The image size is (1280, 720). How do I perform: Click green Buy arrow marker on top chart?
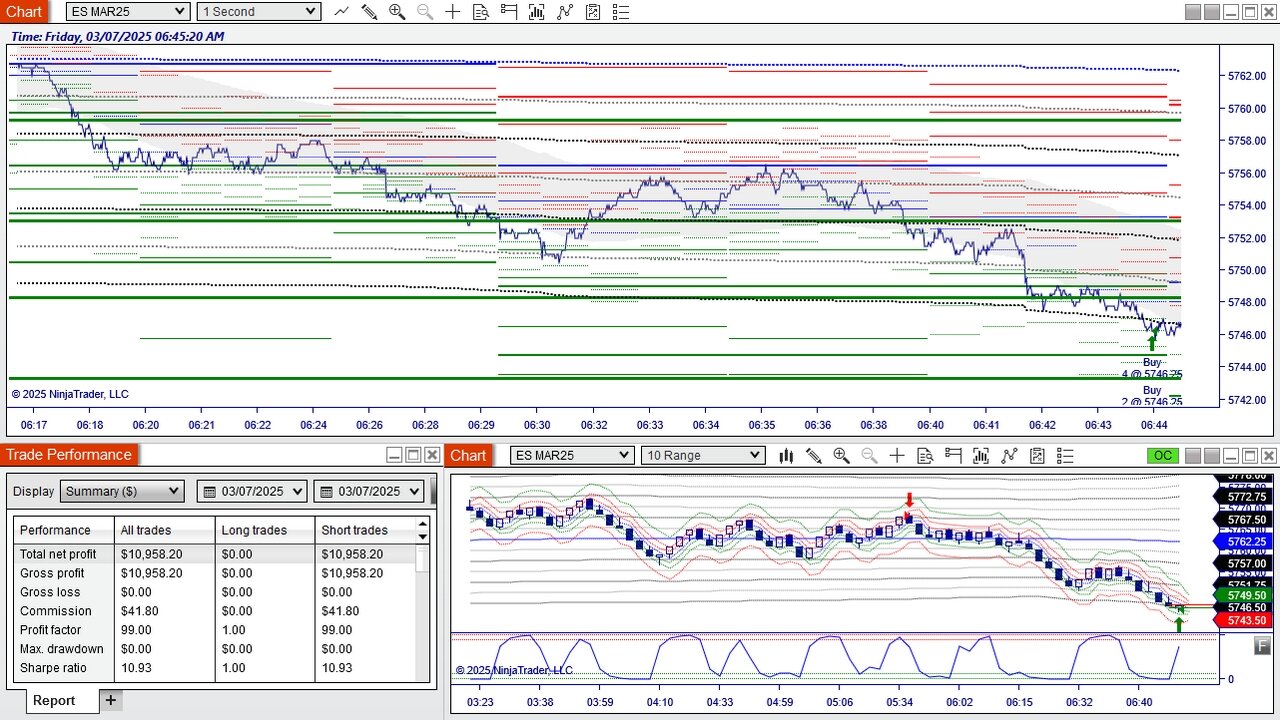tap(1151, 342)
